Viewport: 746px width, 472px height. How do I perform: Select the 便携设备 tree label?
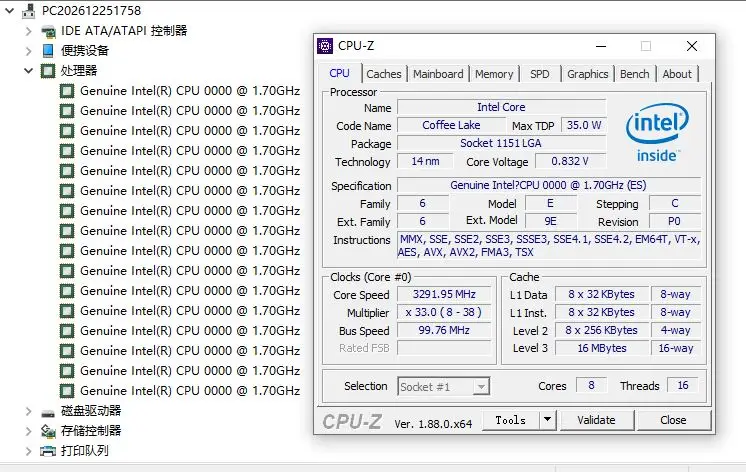tap(85, 51)
